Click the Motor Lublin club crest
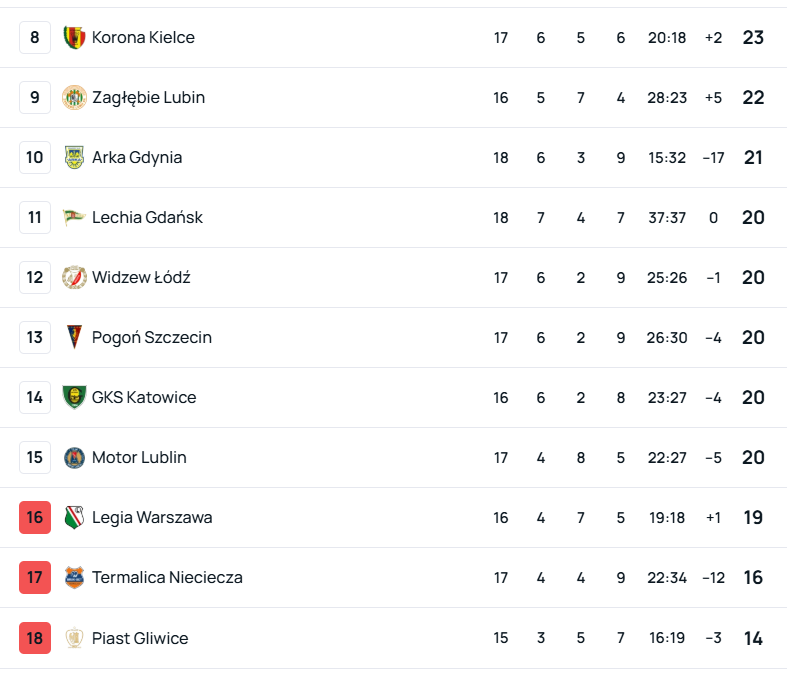Screen dimensions: 787x677 (x=74, y=458)
